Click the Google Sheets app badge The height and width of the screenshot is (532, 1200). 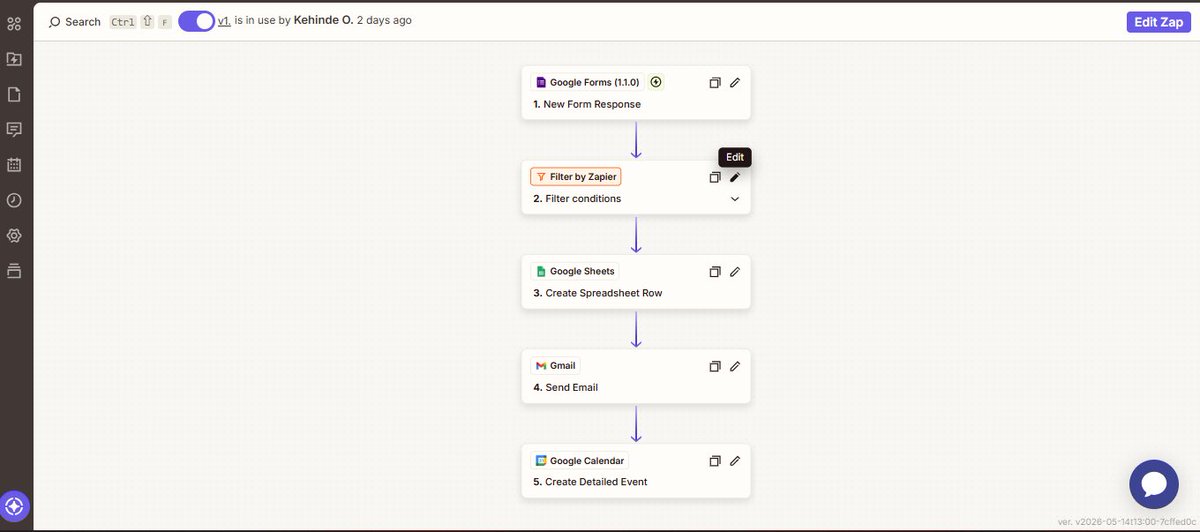pyautogui.click(x=575, y=271)
